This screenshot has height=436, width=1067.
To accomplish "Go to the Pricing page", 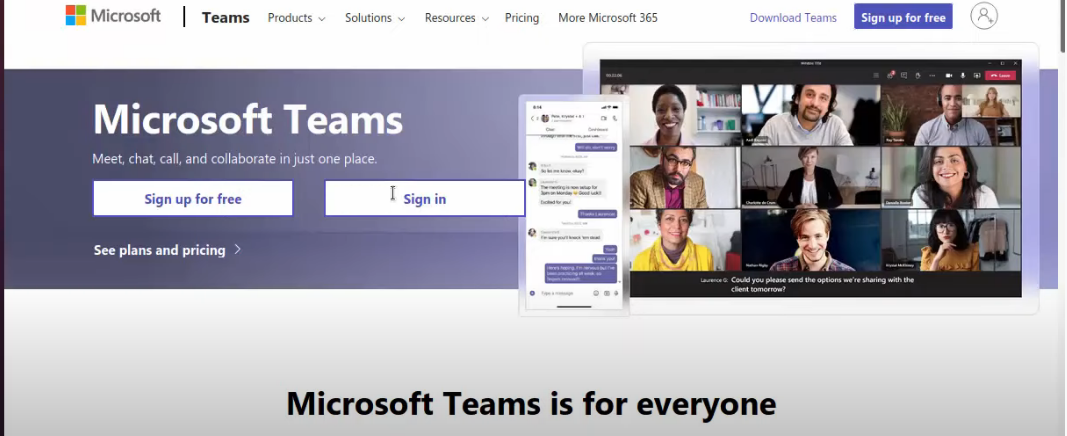I will coord(522,18).
